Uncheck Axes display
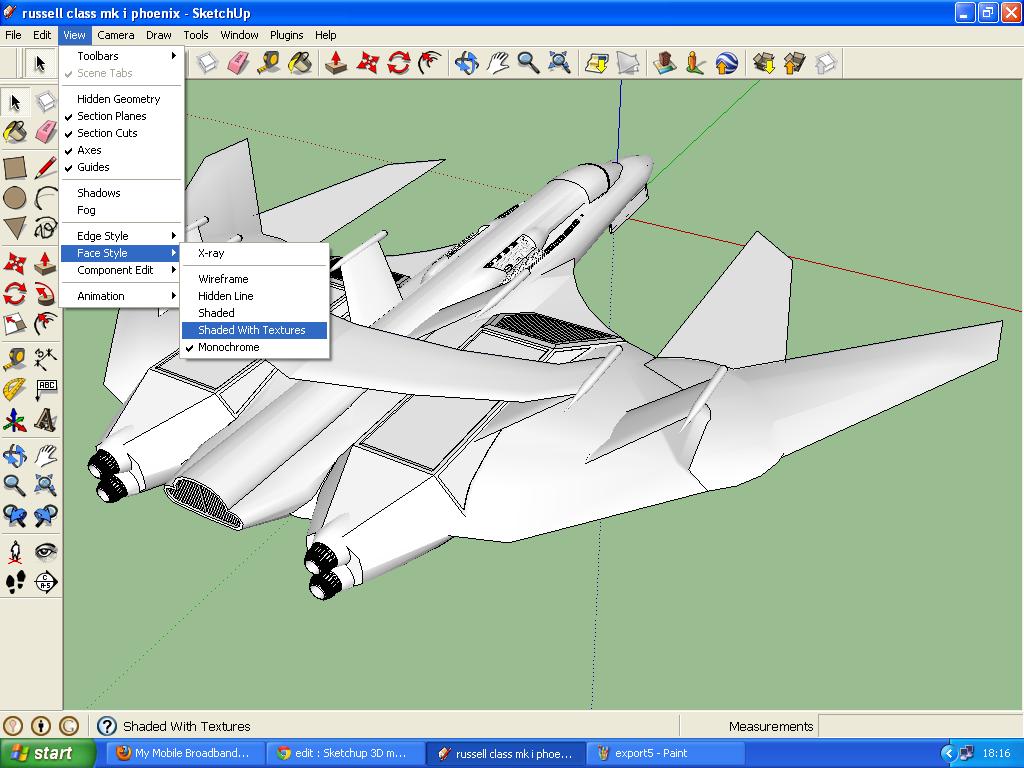1024x768 pixels. (89, 150)
